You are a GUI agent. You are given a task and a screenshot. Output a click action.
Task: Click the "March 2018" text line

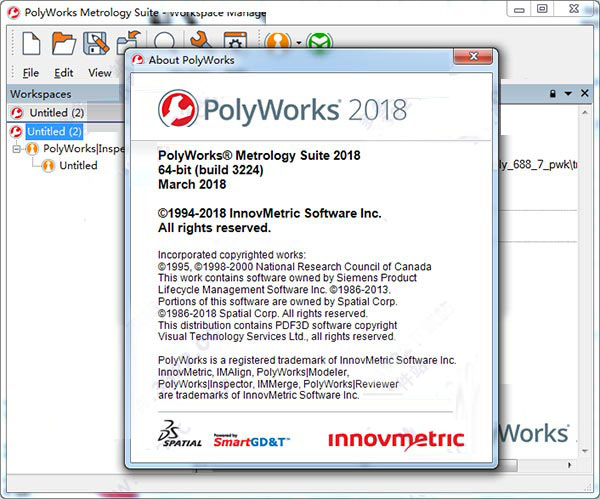192,184
